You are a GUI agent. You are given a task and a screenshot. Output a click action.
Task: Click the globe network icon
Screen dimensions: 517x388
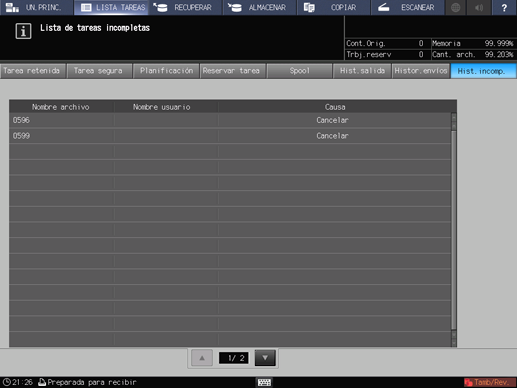tap(455, 7)
